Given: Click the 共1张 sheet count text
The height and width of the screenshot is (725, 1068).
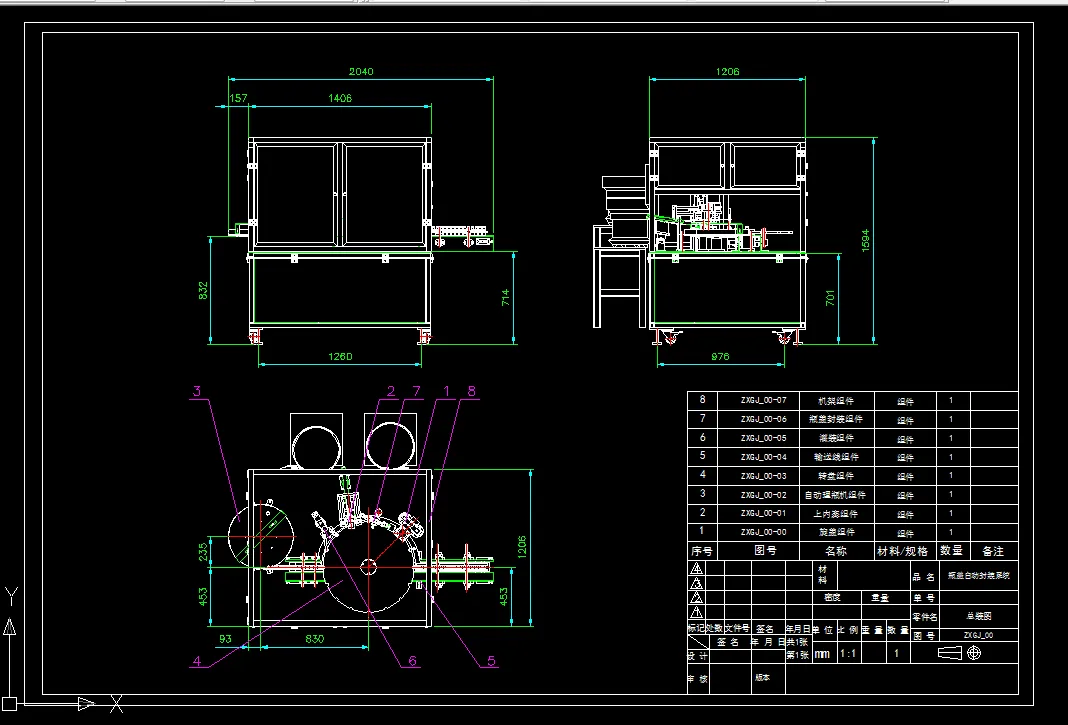Looking at the screenshot, I should point(797,642).
